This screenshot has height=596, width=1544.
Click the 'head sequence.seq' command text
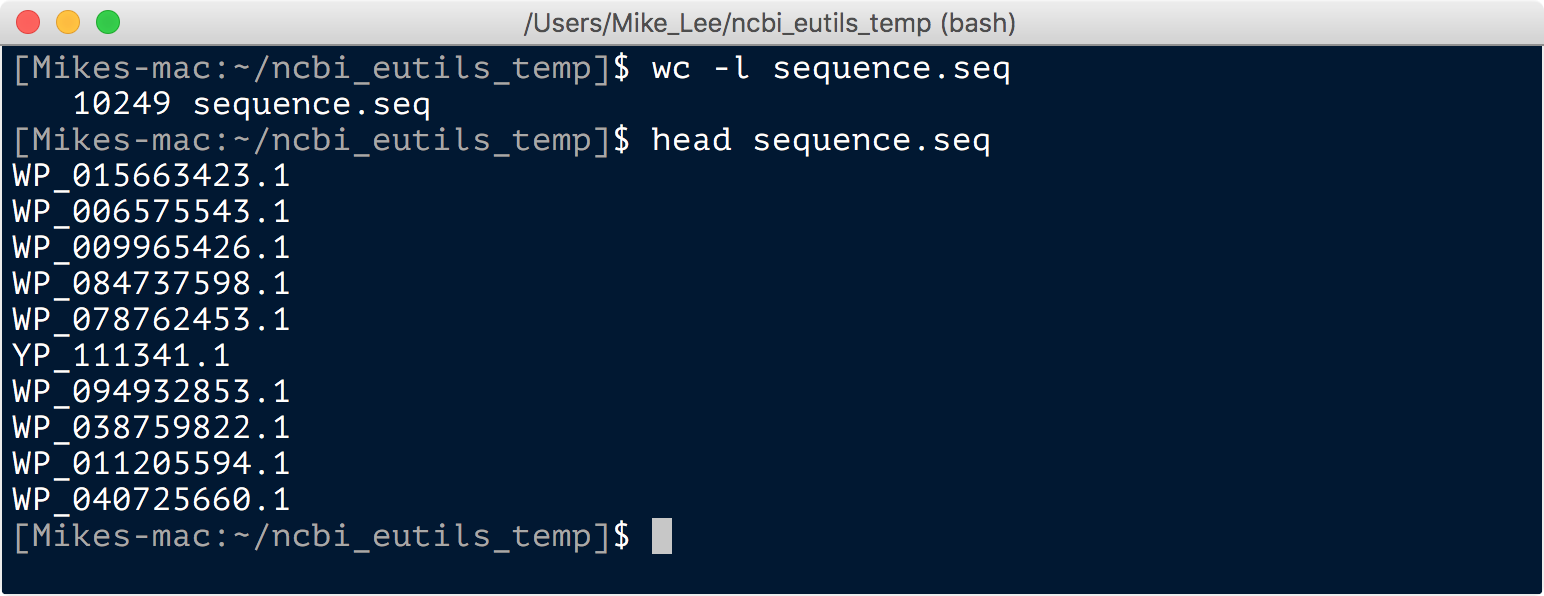point(821,140)
